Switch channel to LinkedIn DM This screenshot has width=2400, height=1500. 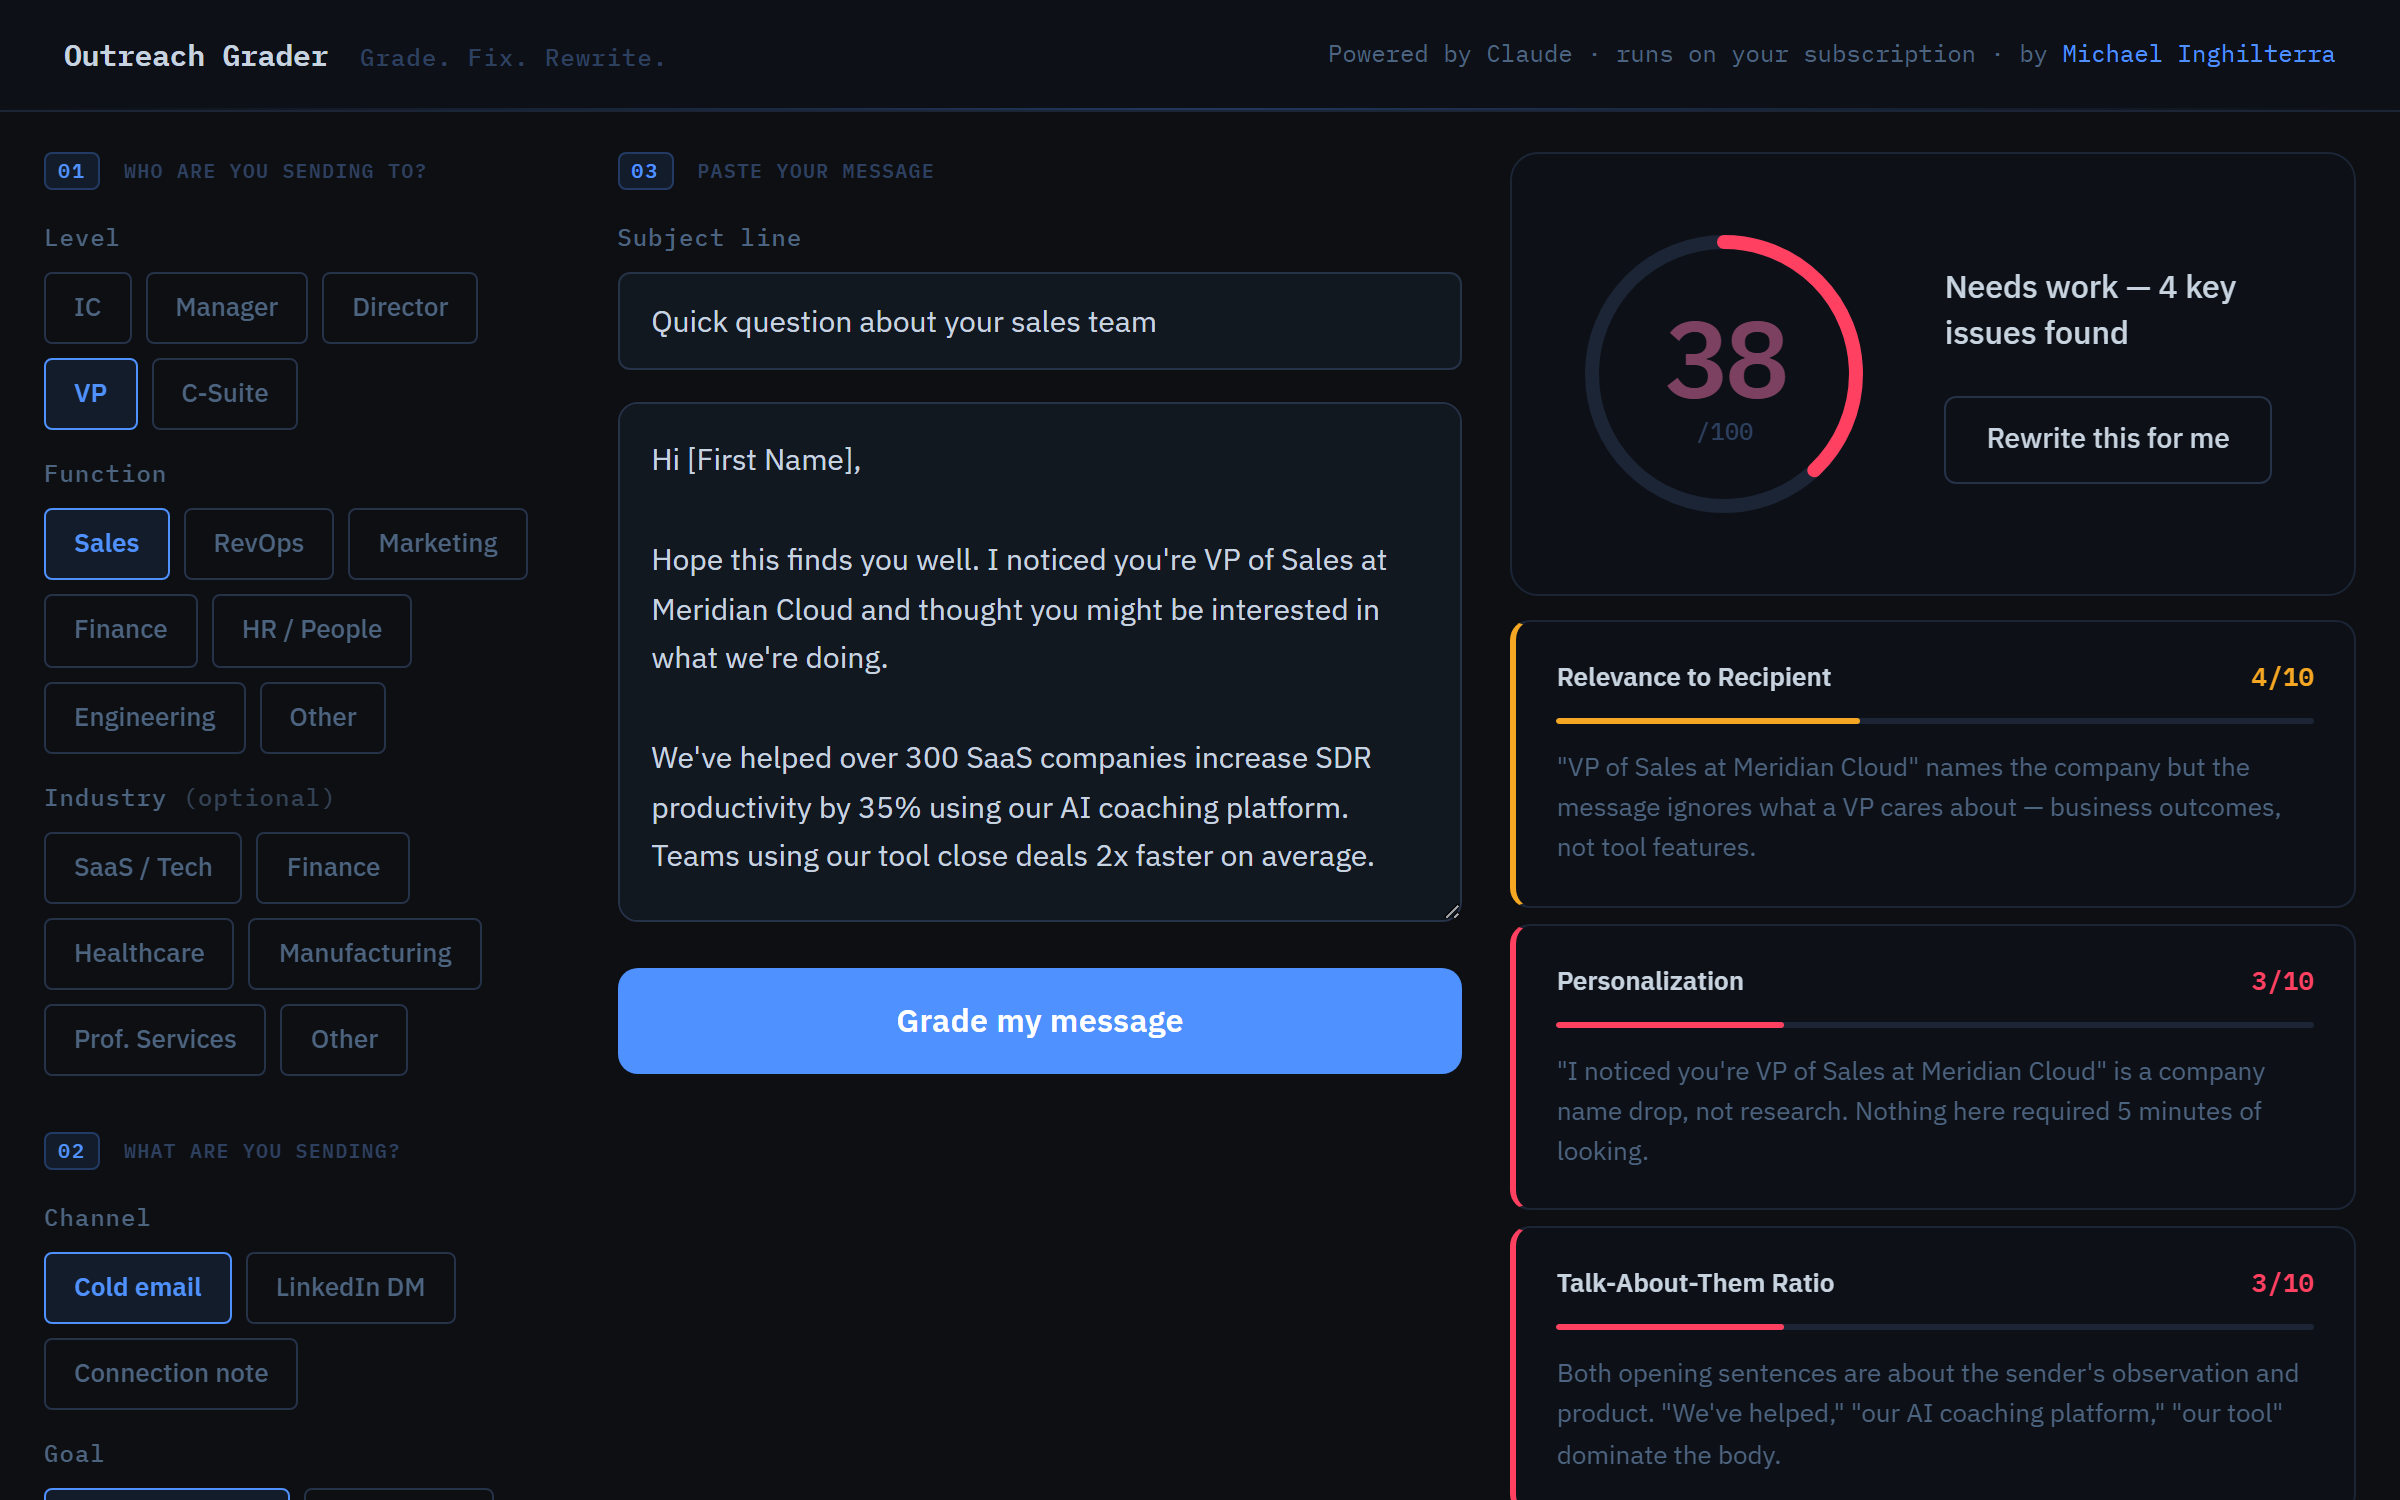(x=351, y=1287)
